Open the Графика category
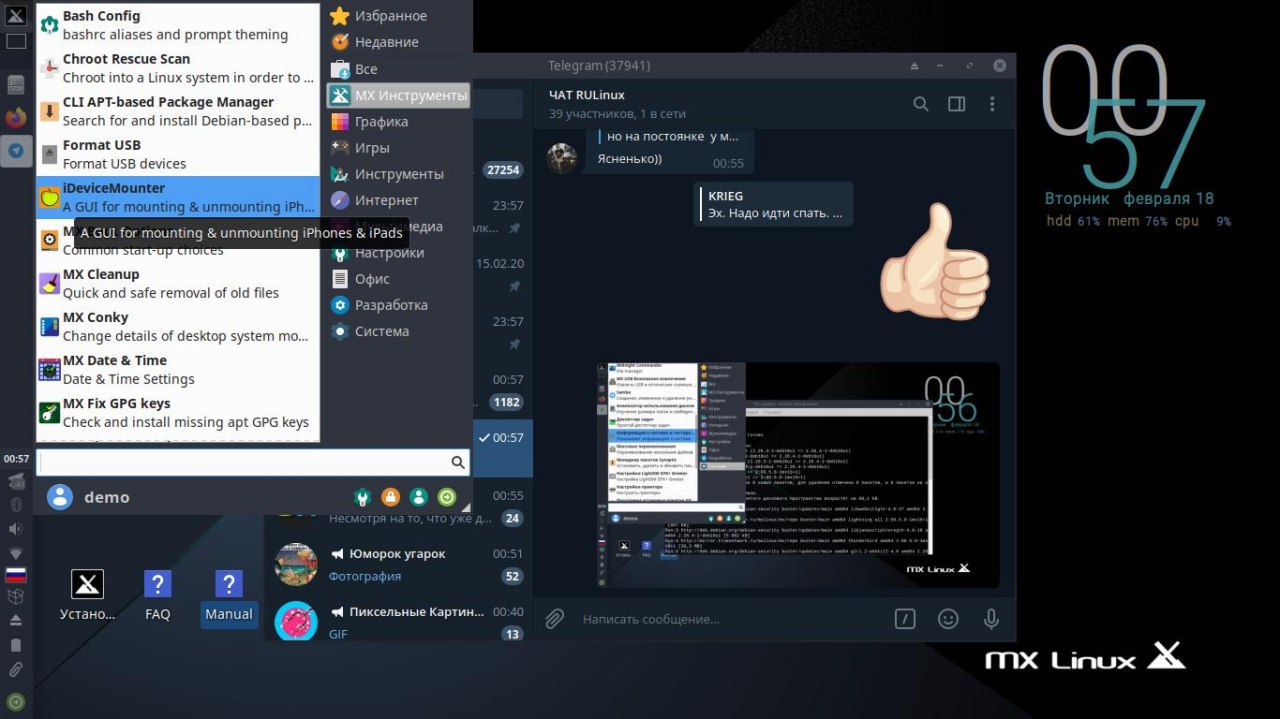 (x=398, y=121)
